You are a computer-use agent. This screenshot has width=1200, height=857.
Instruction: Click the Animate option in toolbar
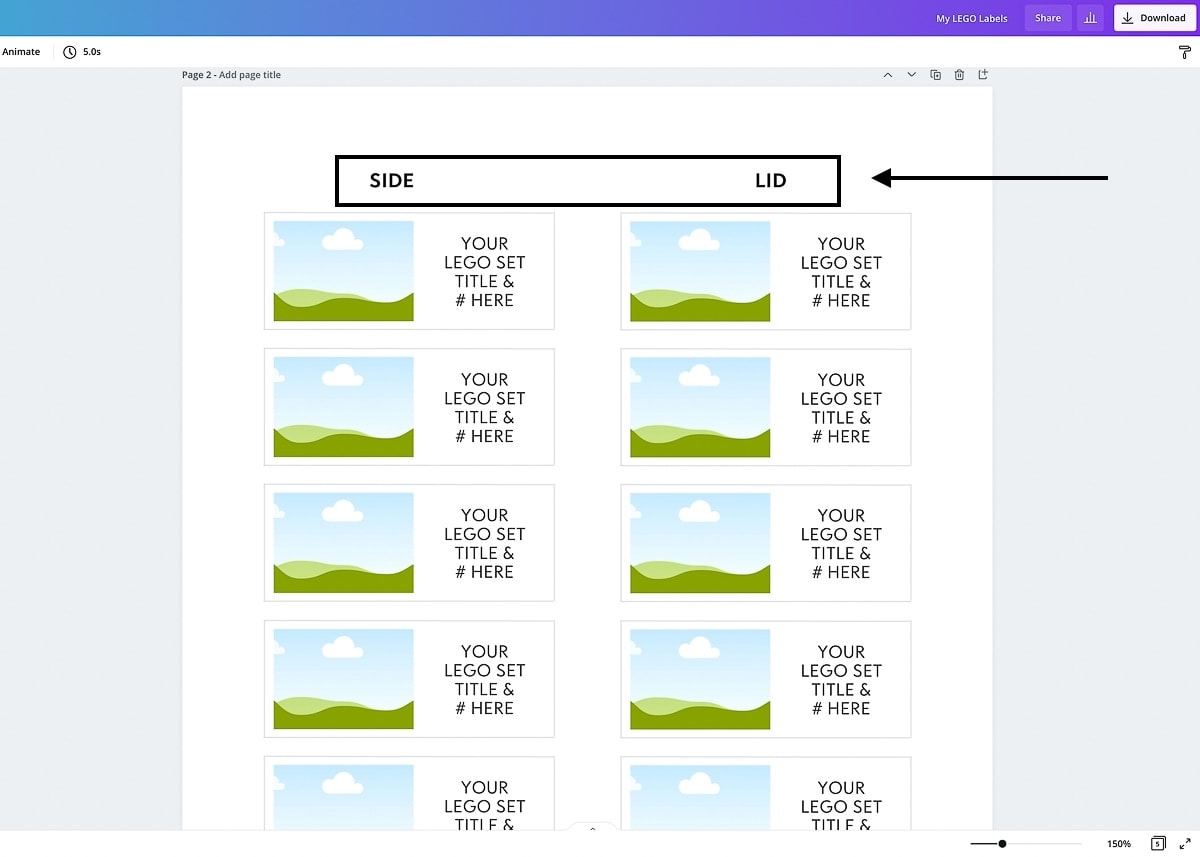pyautogui.click(x=21, y=52)
